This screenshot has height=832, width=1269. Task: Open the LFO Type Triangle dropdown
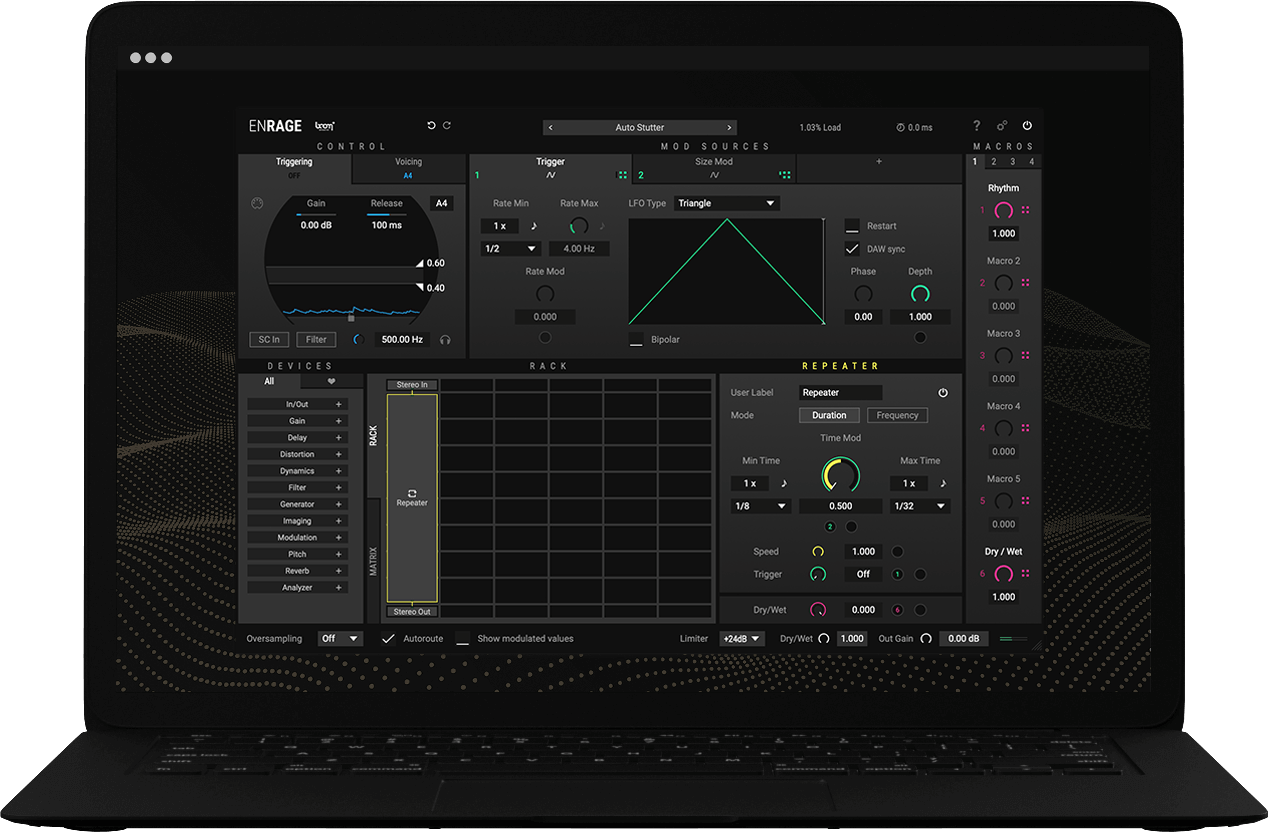[726, 203]
